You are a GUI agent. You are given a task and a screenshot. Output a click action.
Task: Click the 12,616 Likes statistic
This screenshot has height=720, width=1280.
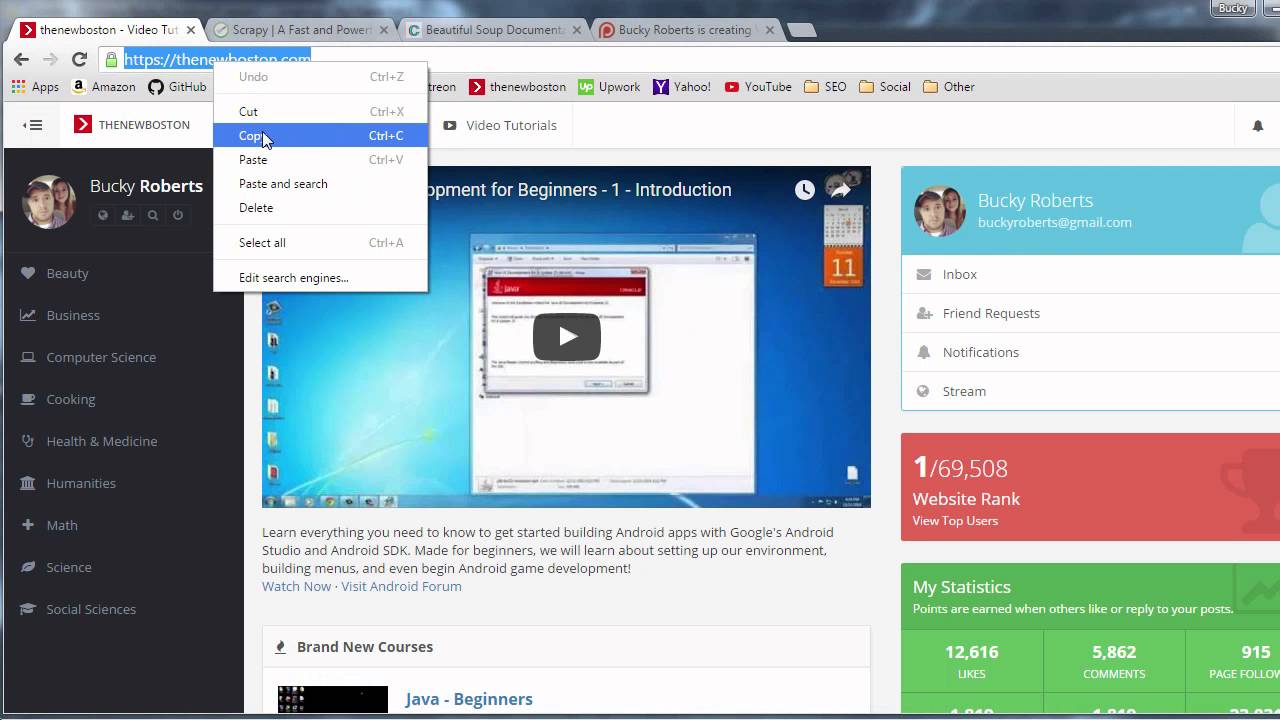(x=972, y=661)
